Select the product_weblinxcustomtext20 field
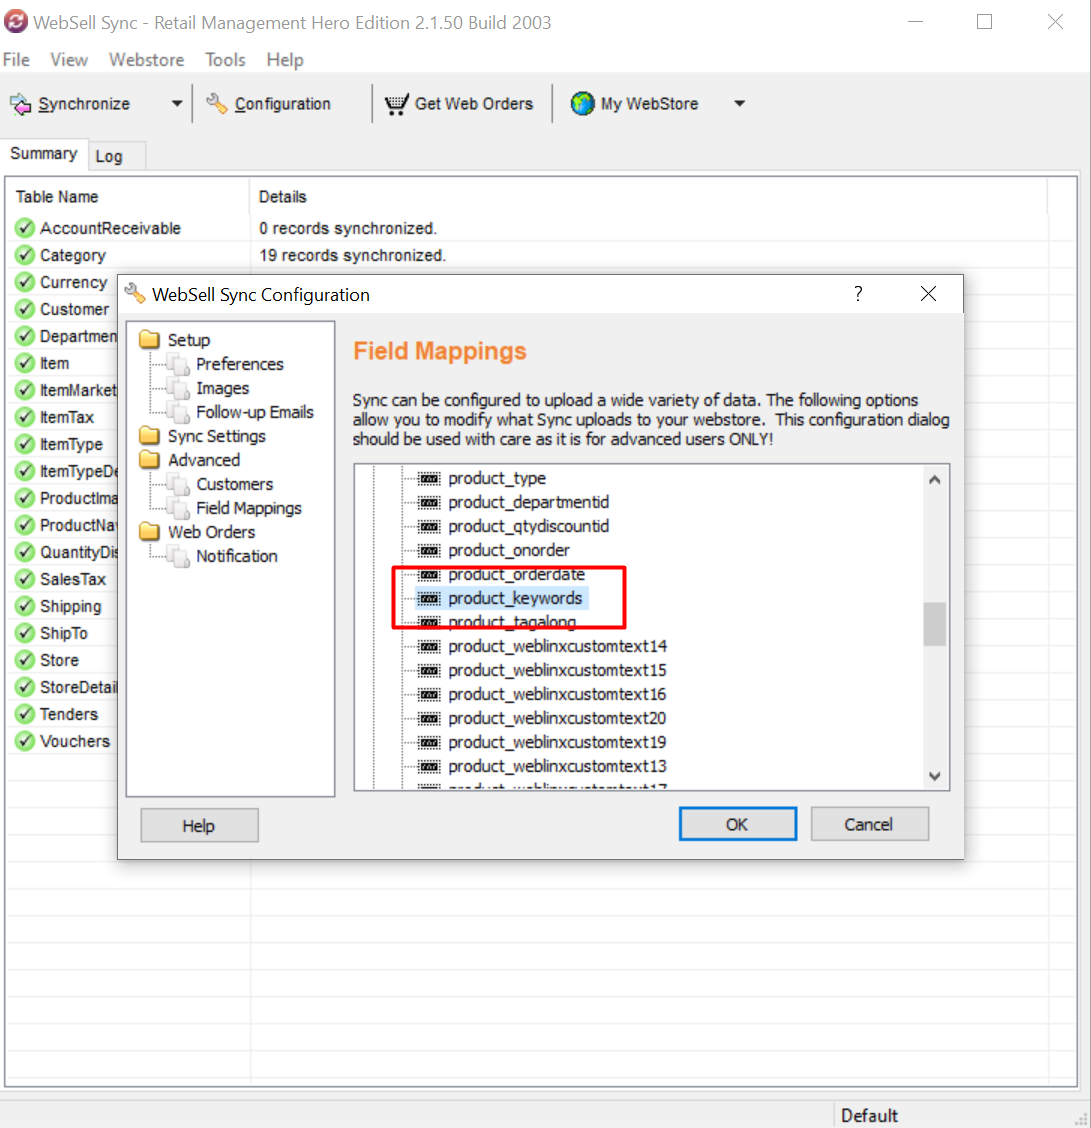Viewport: 1091px width, 1128px height. [x=557, y=719]
